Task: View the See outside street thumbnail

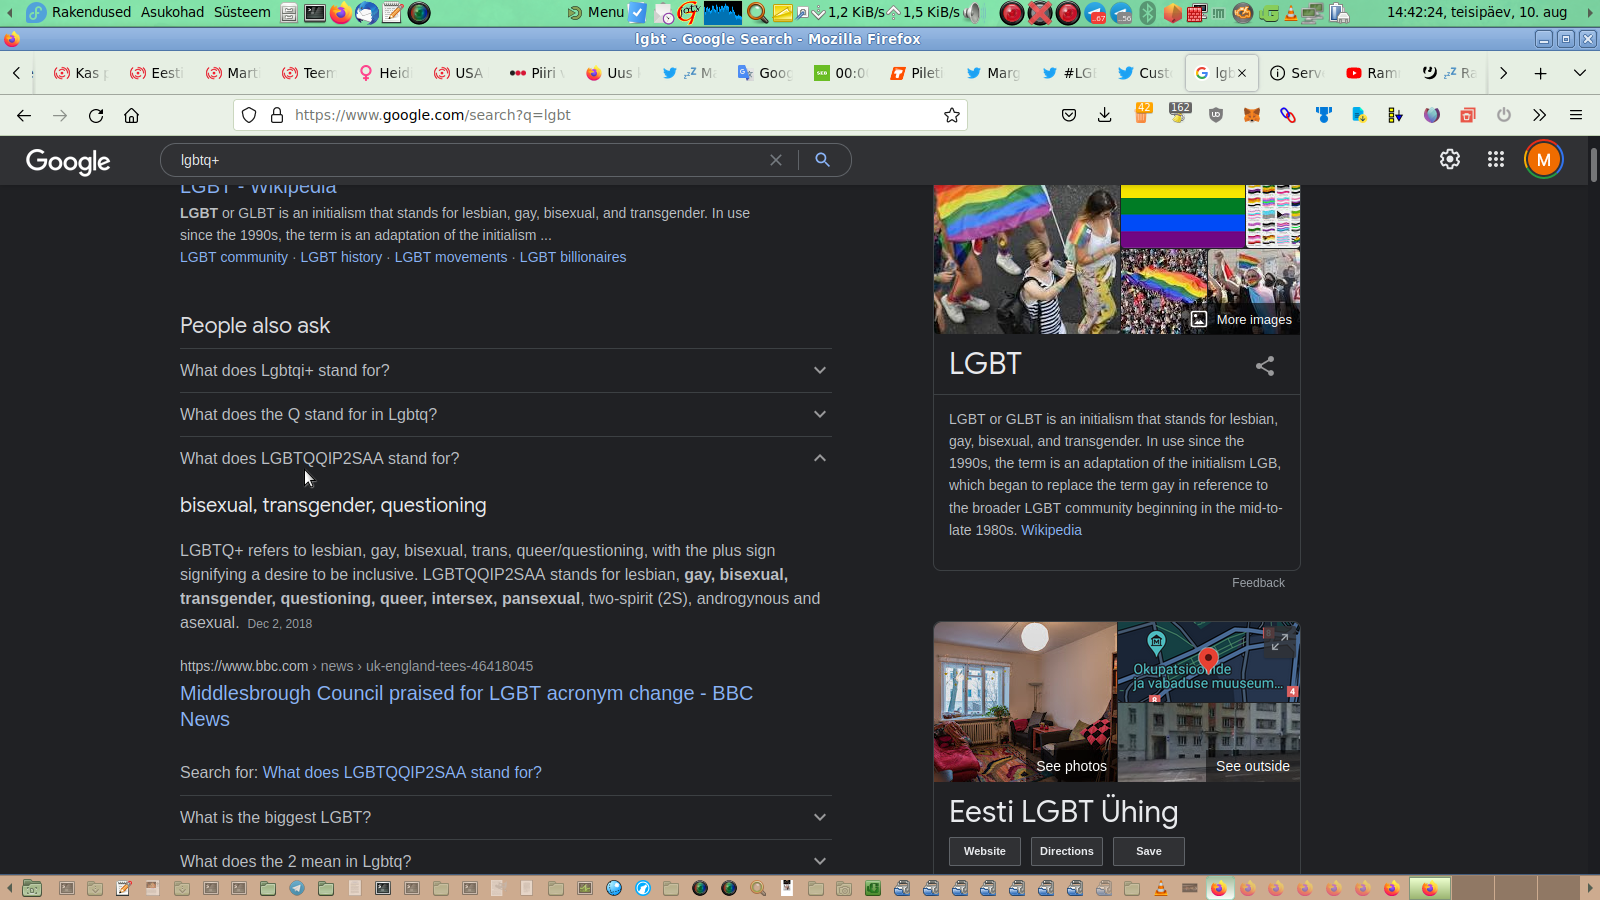Action: (1209, 742)
